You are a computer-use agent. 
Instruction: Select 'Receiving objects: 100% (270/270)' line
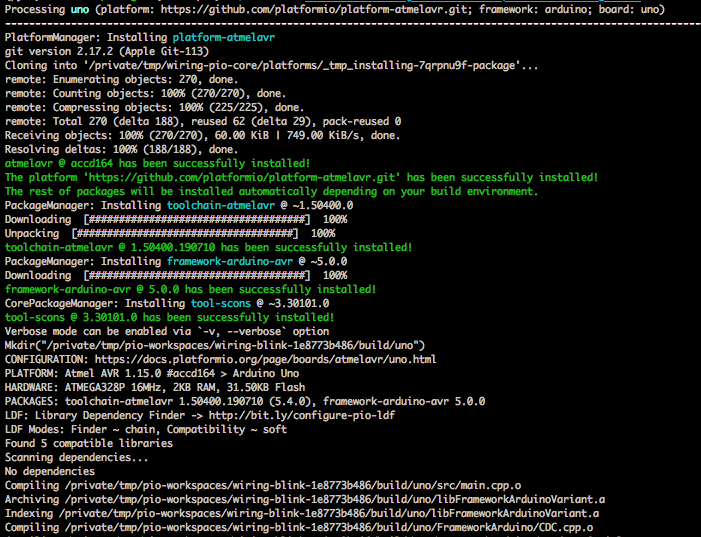pos(203,135)
